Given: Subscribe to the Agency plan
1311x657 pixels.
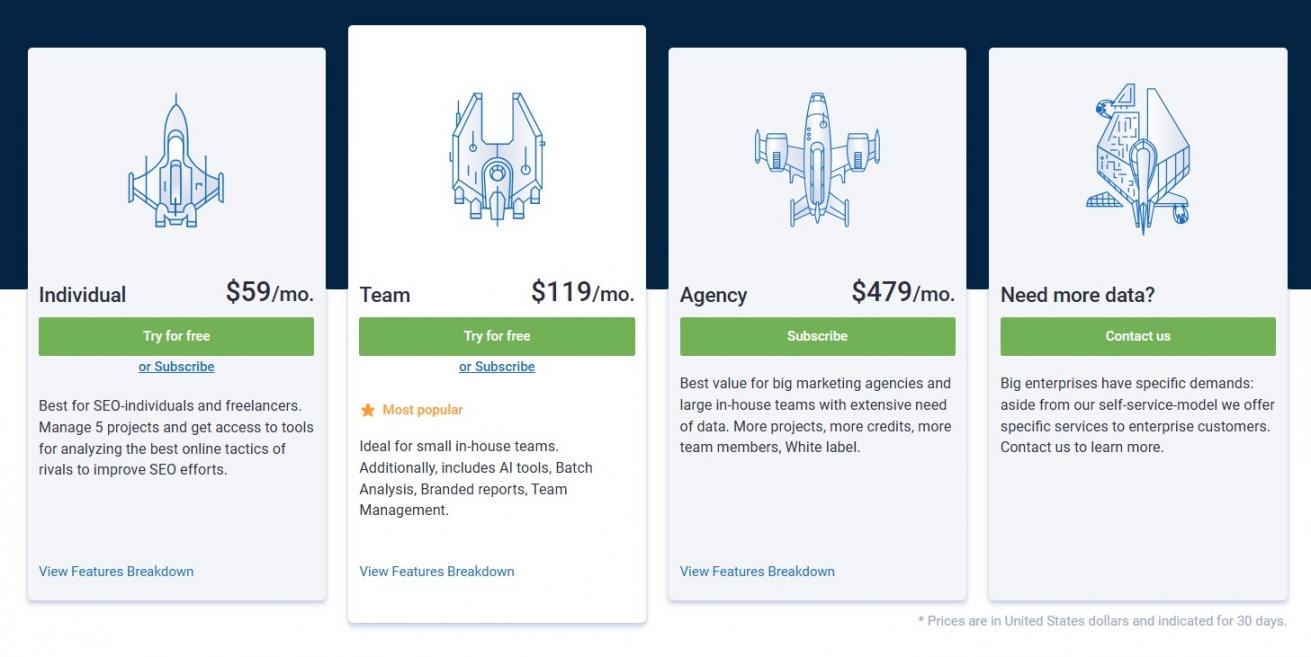Looking at the screenshot, I should [817, 336].
